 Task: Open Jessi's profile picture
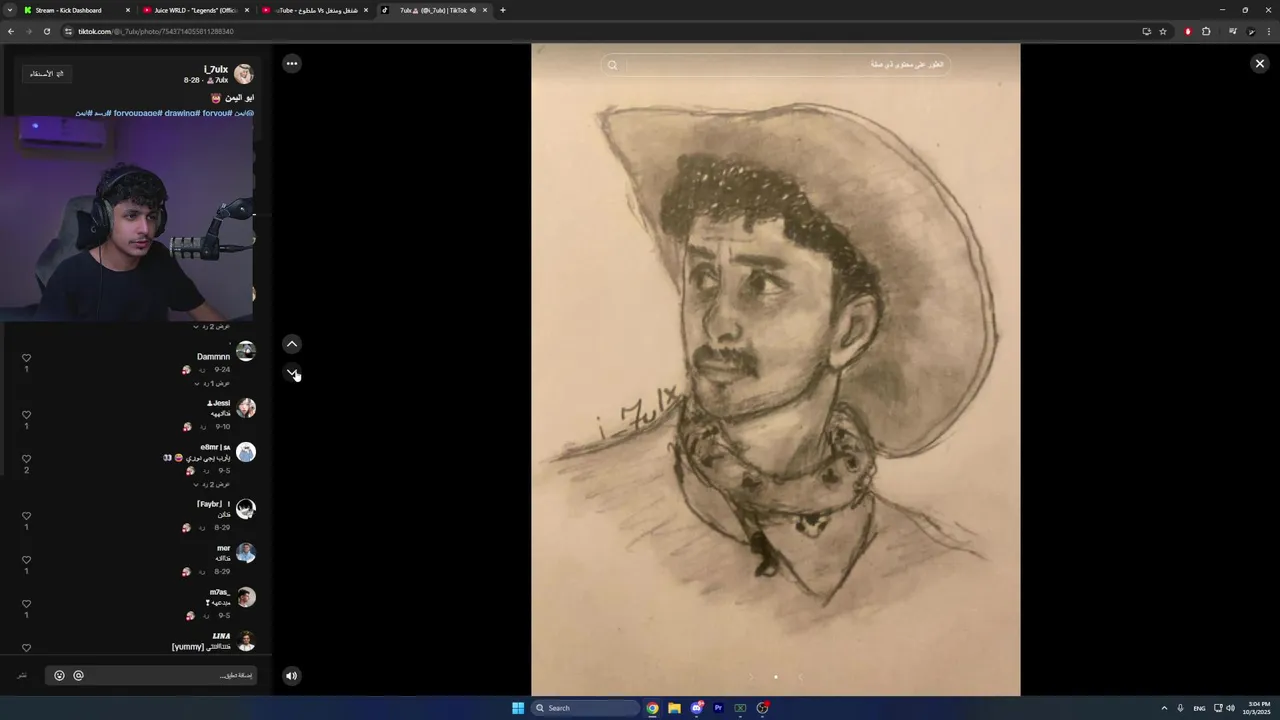(245, 408)
